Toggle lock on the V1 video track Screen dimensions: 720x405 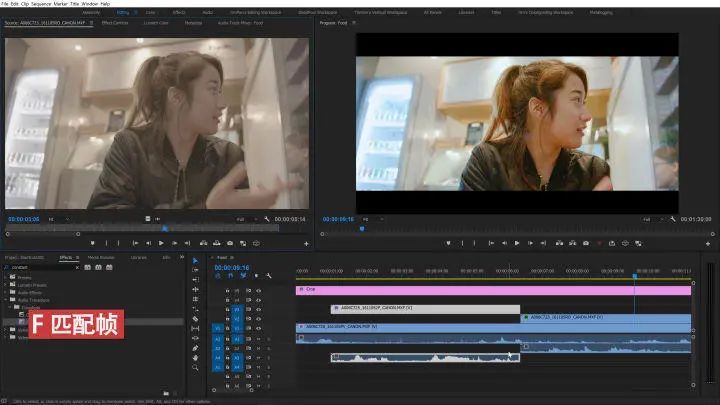[228, 327]
